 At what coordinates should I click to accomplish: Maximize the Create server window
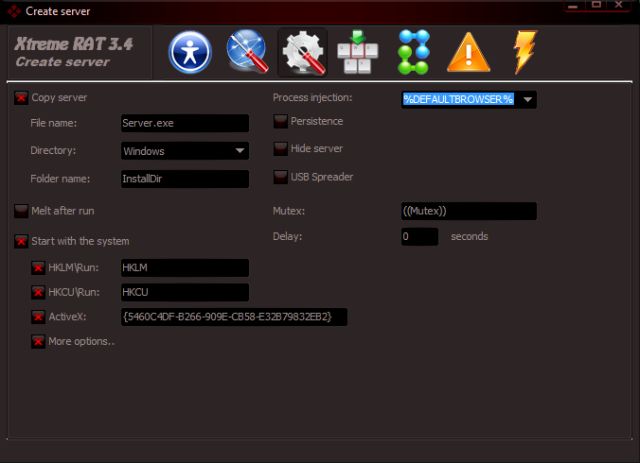click(x=596, y=5)
